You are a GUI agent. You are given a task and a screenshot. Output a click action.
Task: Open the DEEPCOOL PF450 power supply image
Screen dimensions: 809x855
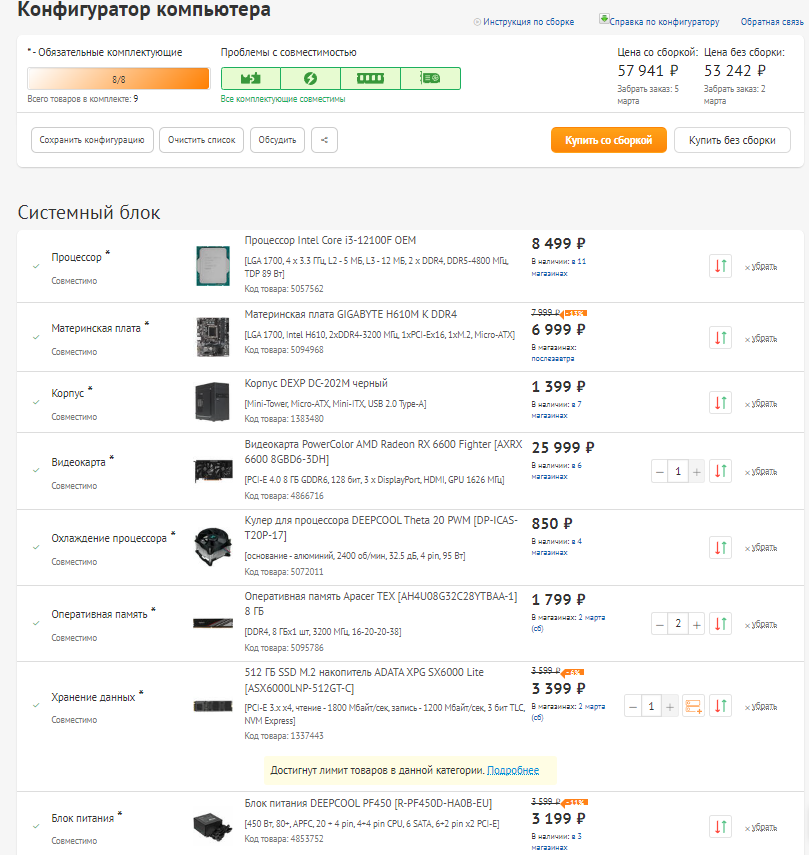[213, 826]
